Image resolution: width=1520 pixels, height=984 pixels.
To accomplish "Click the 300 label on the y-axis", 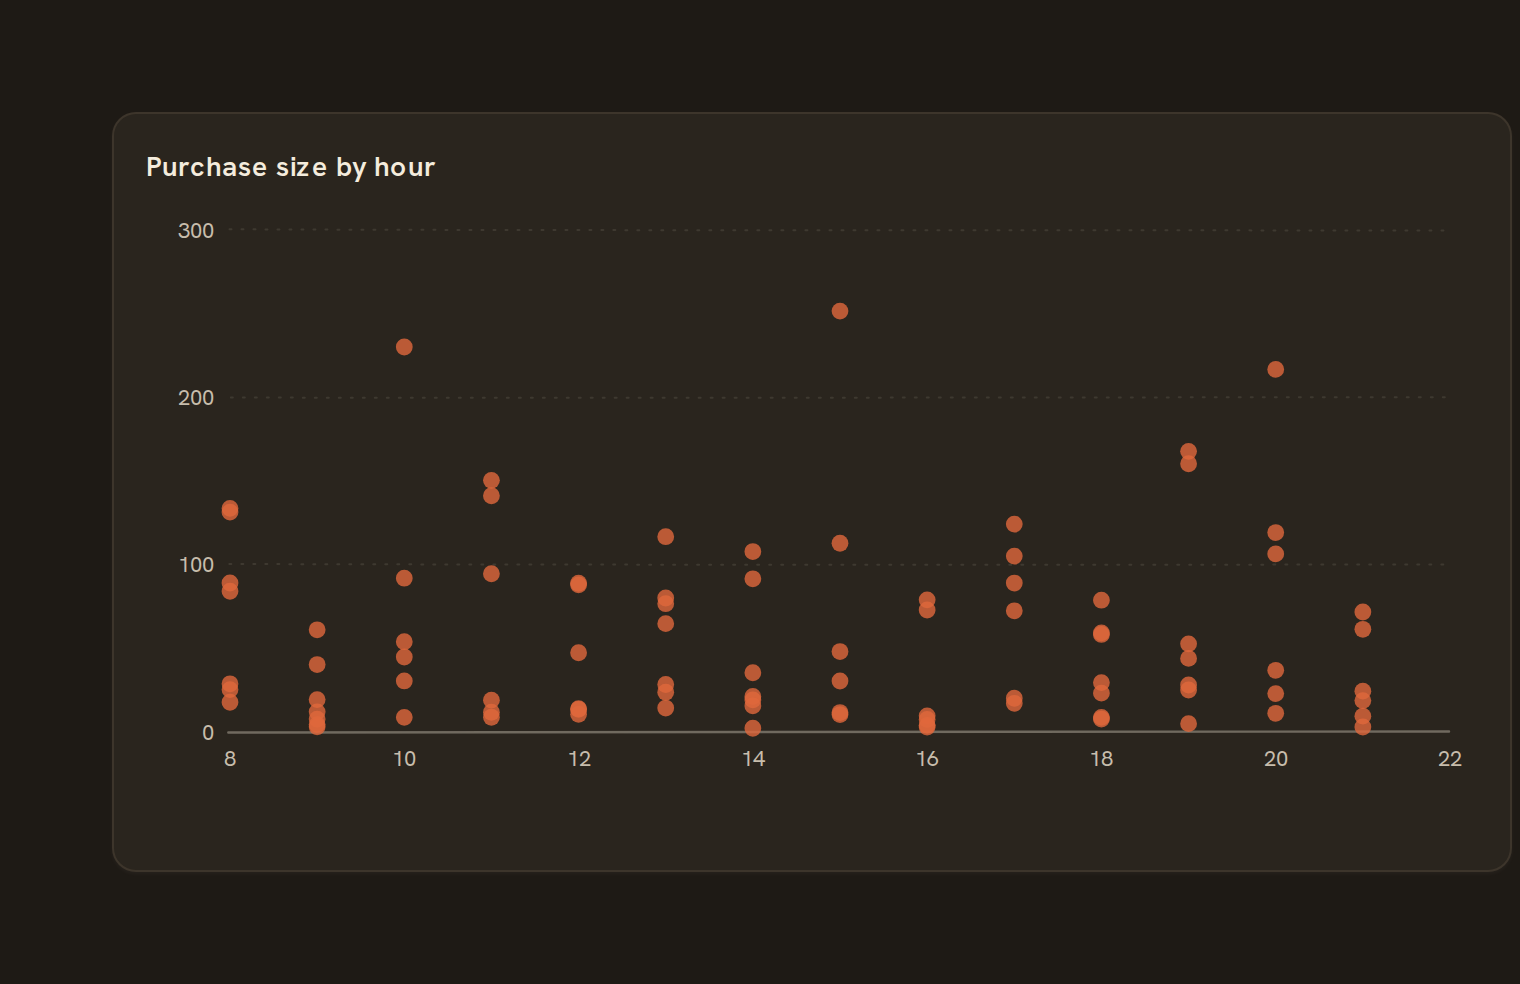I will [196, 231].
